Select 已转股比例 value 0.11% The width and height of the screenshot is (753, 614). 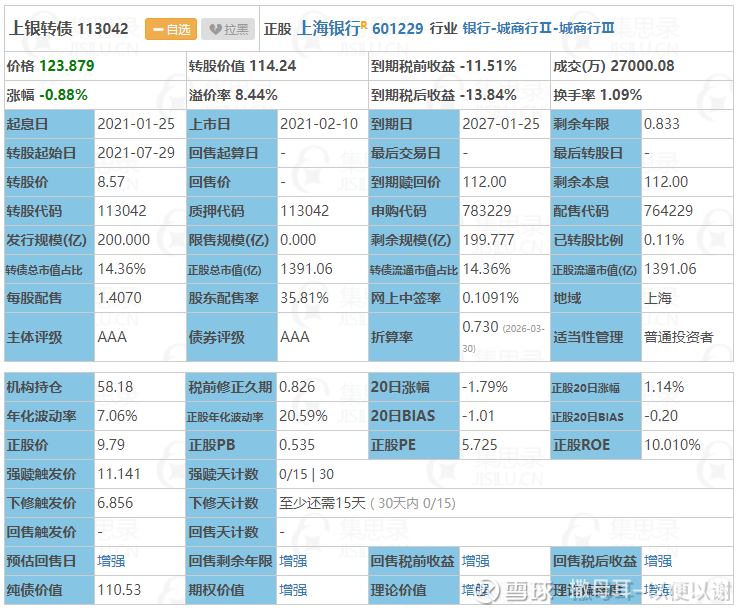click(x=664, y=240)
